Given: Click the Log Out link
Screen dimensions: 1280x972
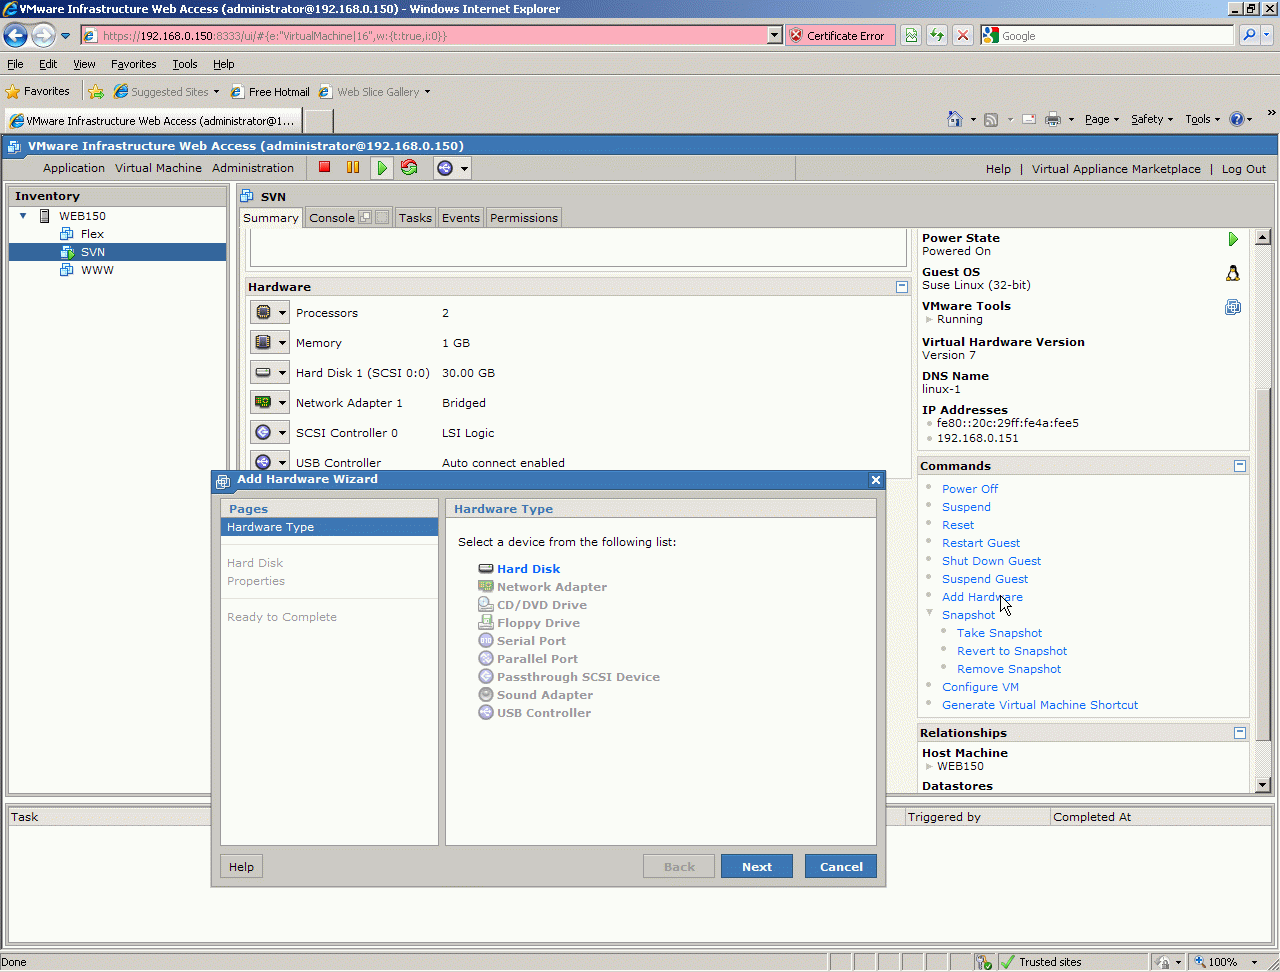Looking at the screenshot, I should (1244, 169).
